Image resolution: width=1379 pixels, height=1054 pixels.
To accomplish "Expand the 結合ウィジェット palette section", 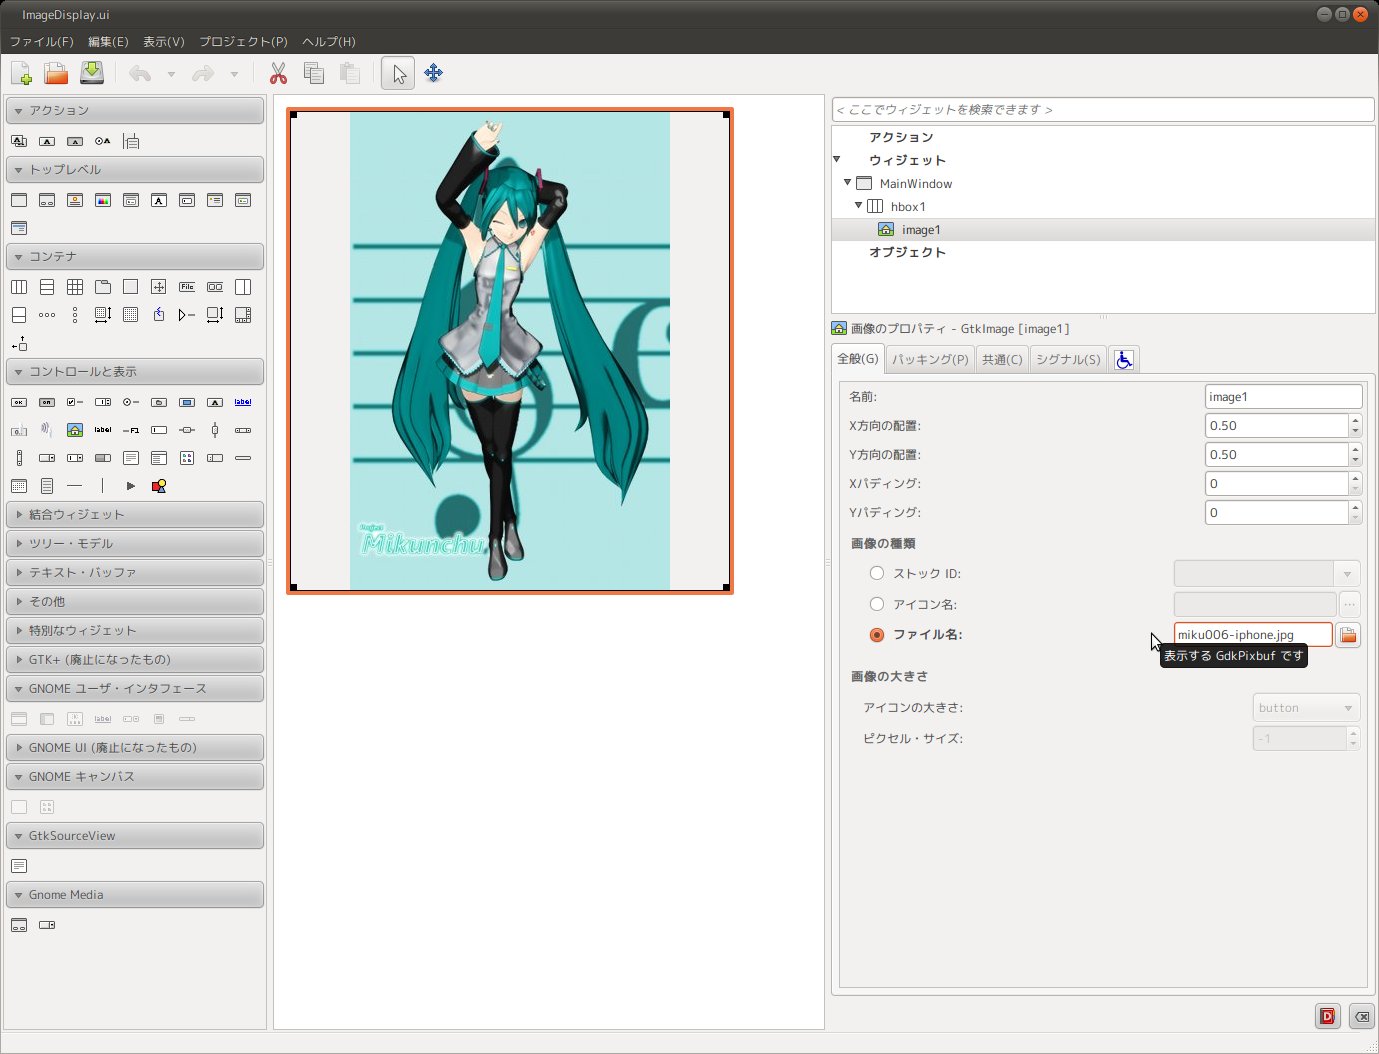I will pyautogui.click(x=135, y=515).
